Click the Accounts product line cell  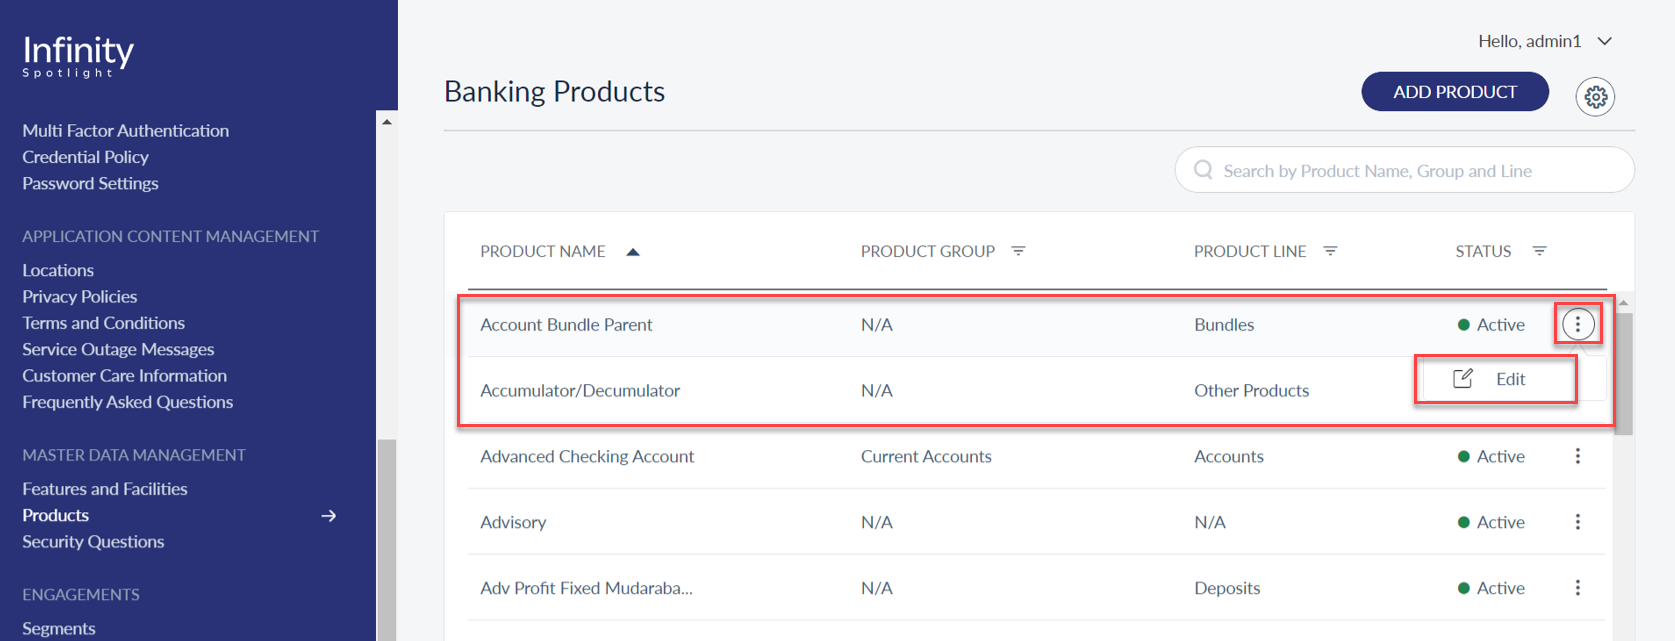click(x=1229, y=456)
